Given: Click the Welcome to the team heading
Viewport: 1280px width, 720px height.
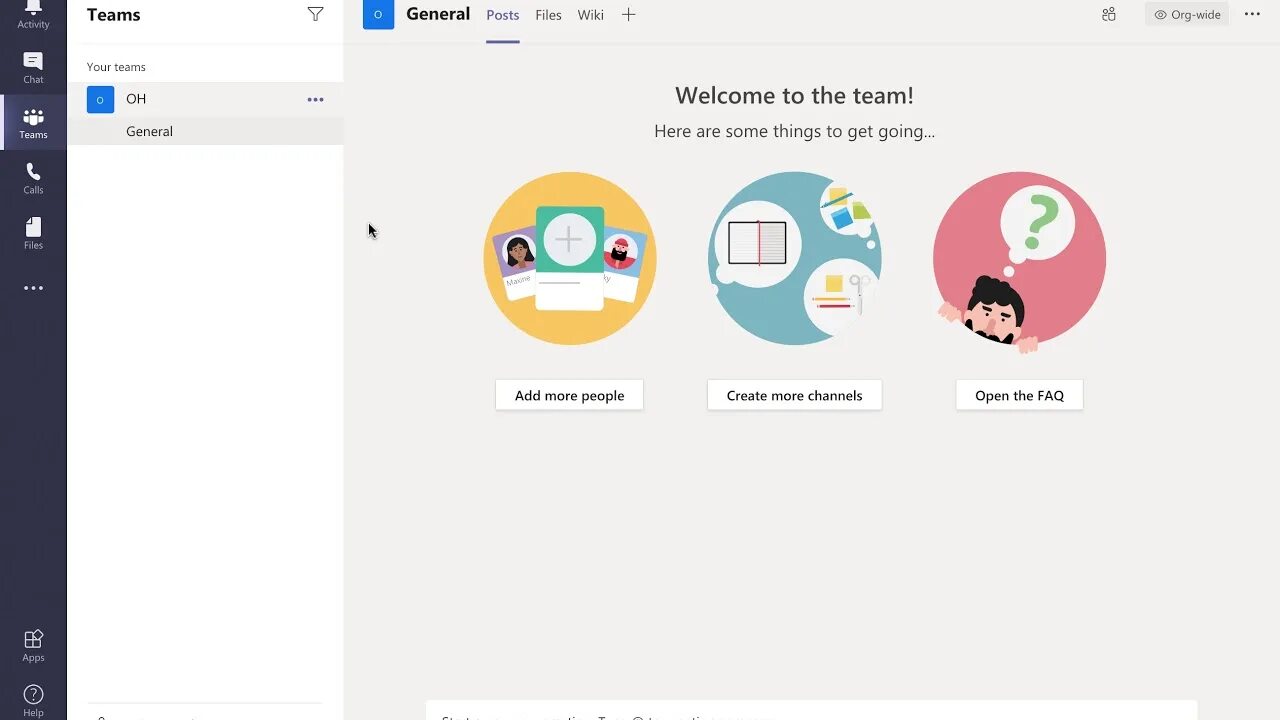Looking at the screenshot, I should [794, 95].
